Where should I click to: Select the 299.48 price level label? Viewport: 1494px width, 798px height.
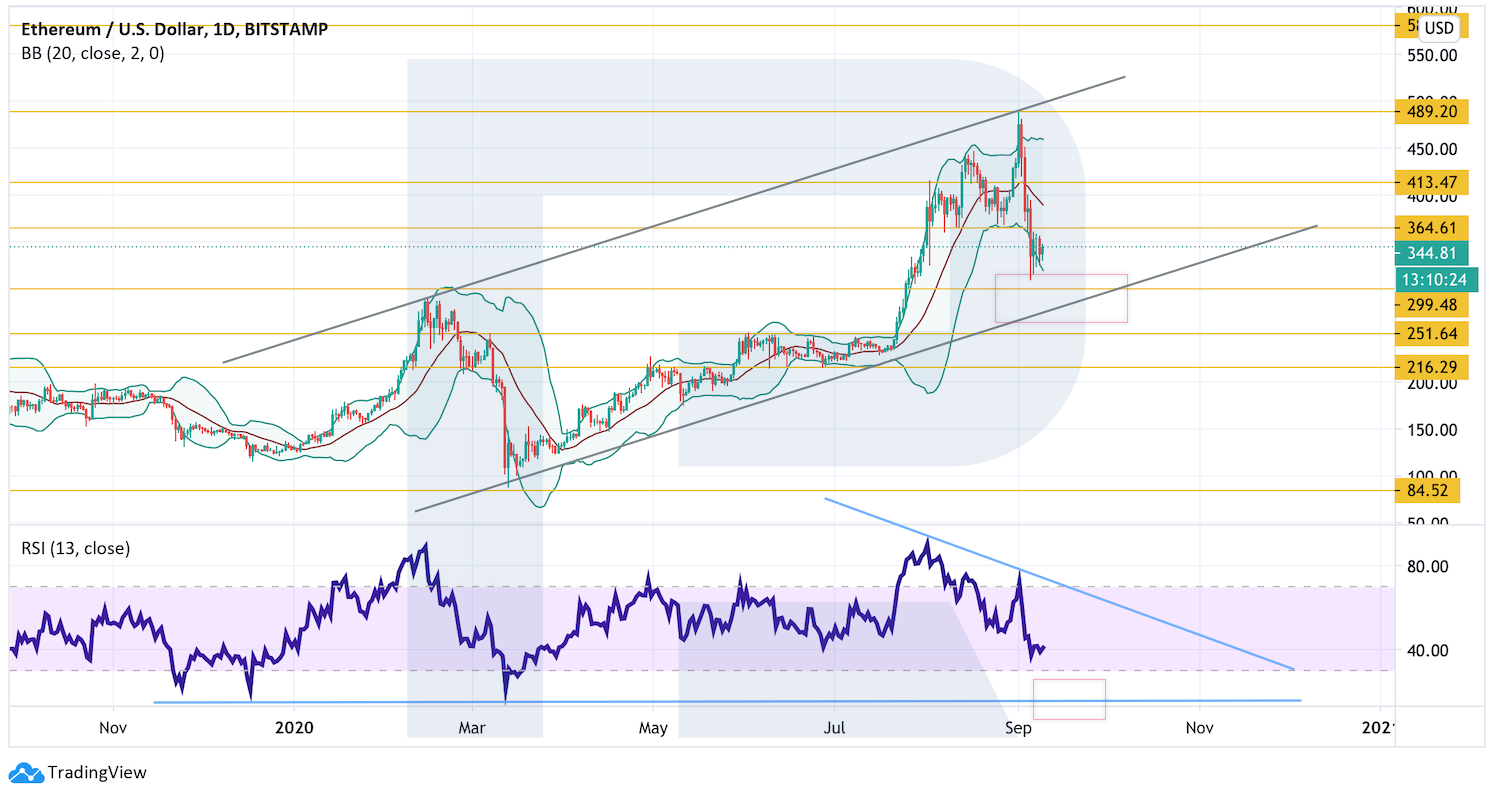pyautogui.click(x=1431, y=306)
